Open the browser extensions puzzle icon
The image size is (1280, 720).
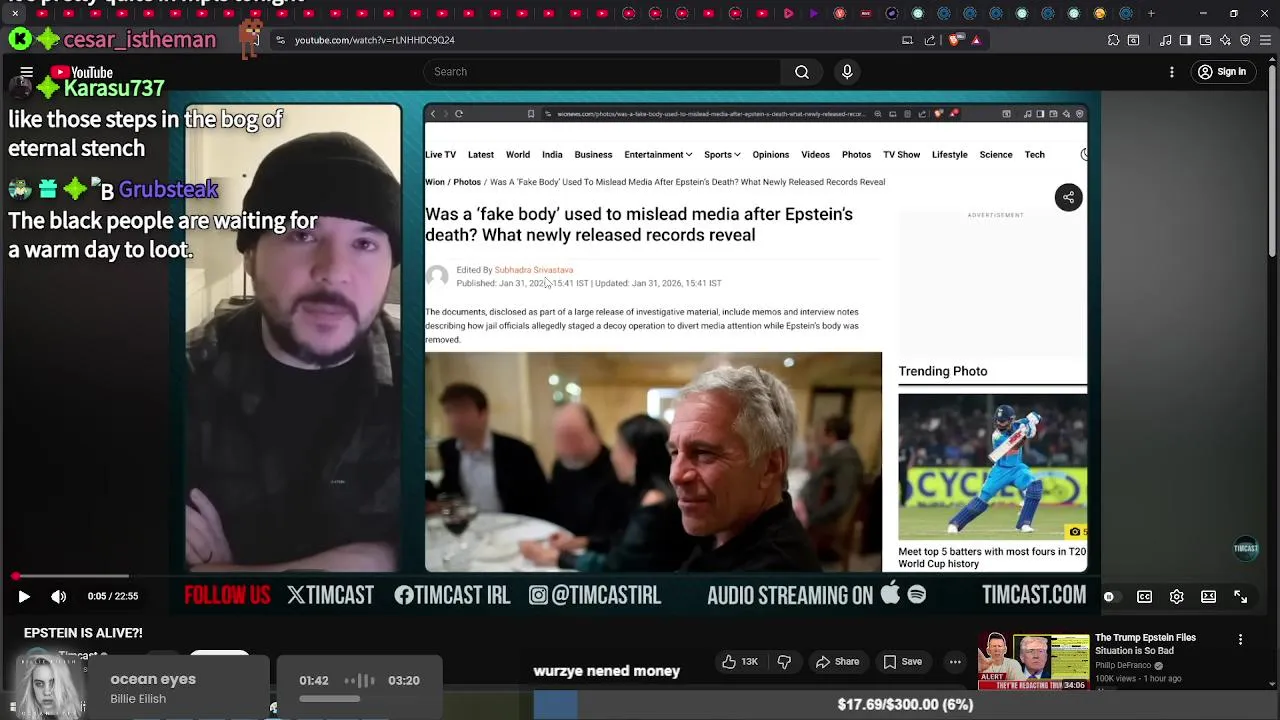(x=1113, y=40)
